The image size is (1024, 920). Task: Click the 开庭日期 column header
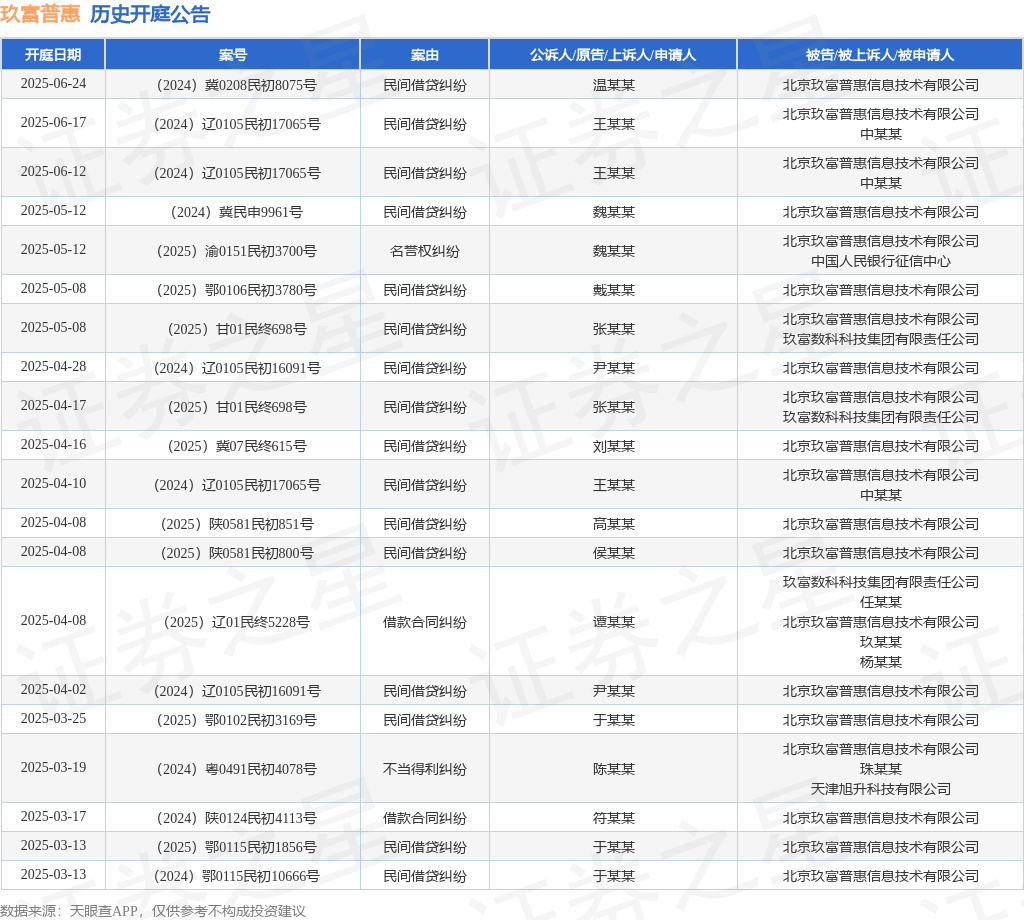point(53,55)
